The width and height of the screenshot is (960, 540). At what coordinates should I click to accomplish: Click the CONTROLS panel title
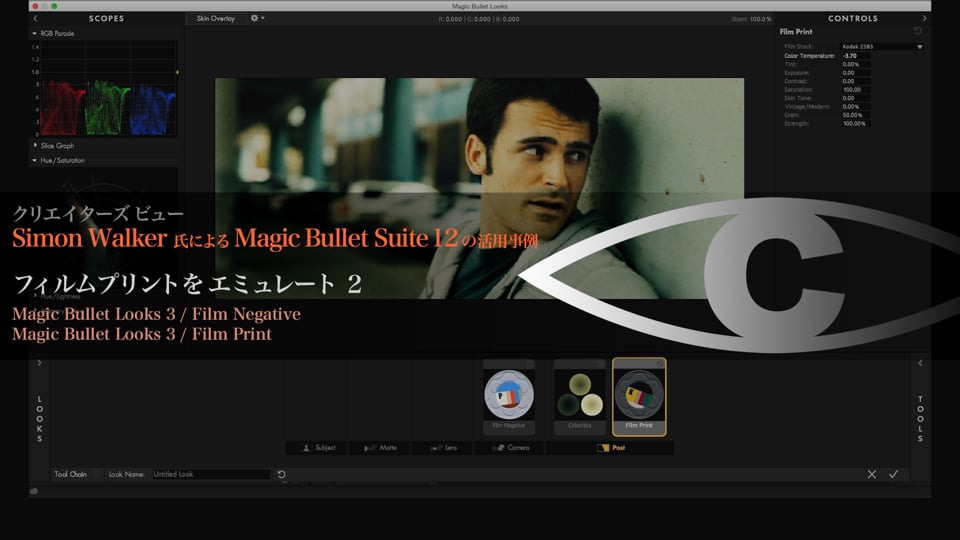pyautogui.click(x=853, y=18)
